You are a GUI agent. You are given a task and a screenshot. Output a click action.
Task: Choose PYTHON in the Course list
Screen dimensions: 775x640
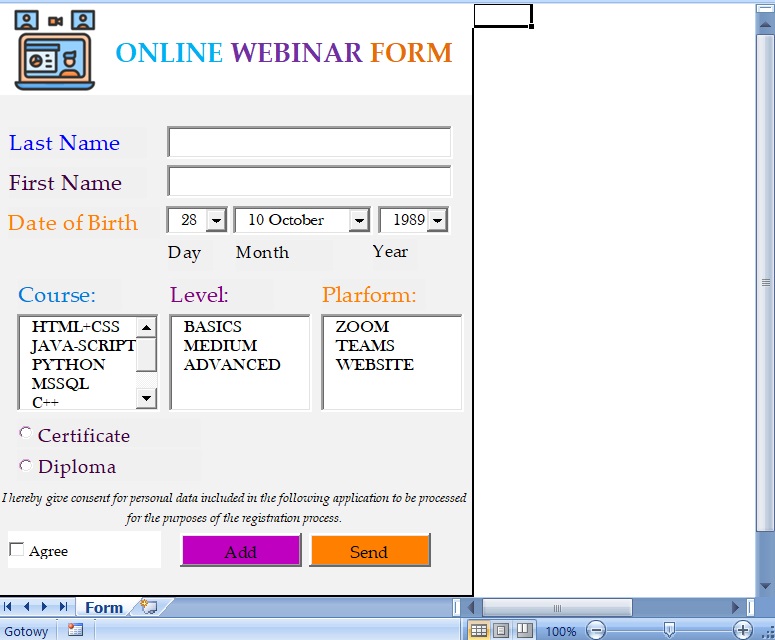(x=68, y=364)
